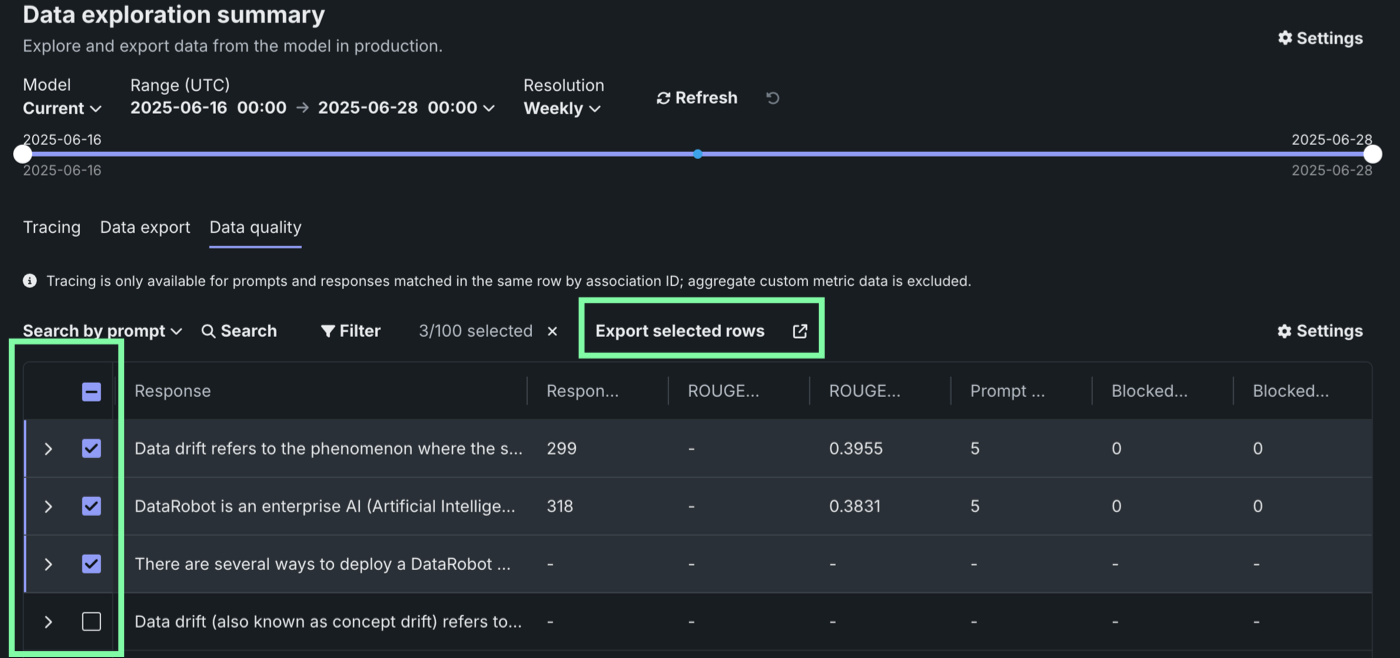1400x658 pixels.
Task: Click the top-right Settings gear icon
Action: 1285,38
